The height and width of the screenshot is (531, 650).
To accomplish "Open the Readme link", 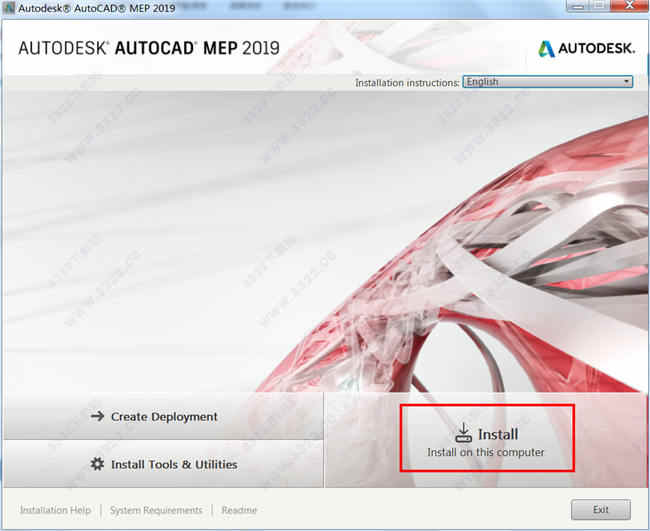I will 239,510.
